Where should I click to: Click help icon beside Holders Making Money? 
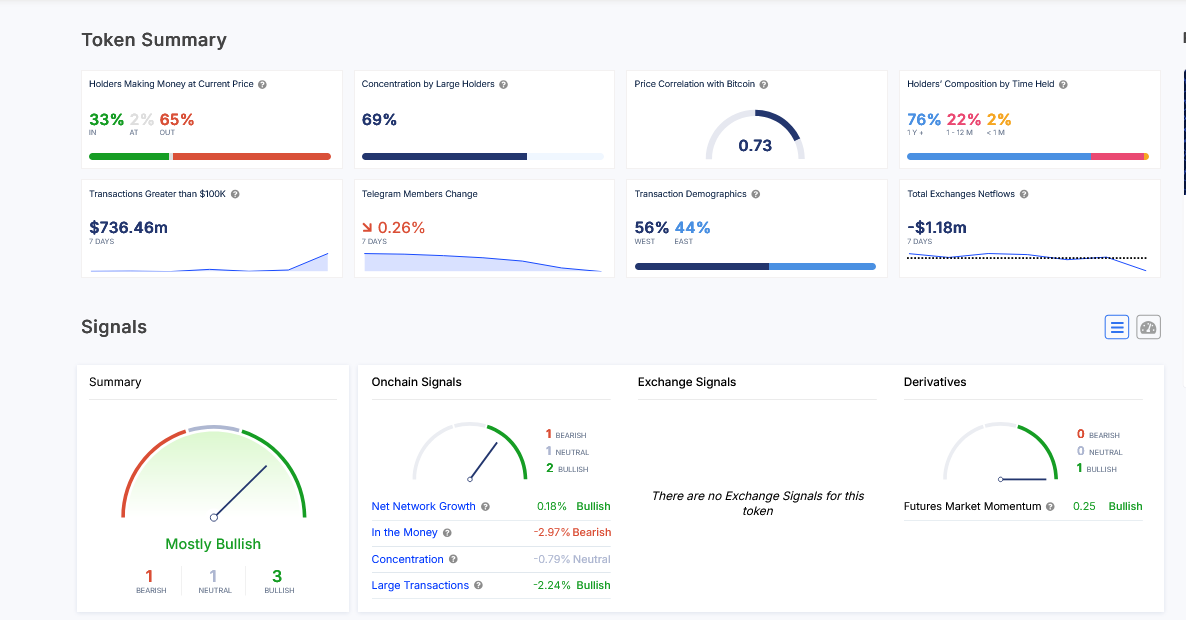262,85
